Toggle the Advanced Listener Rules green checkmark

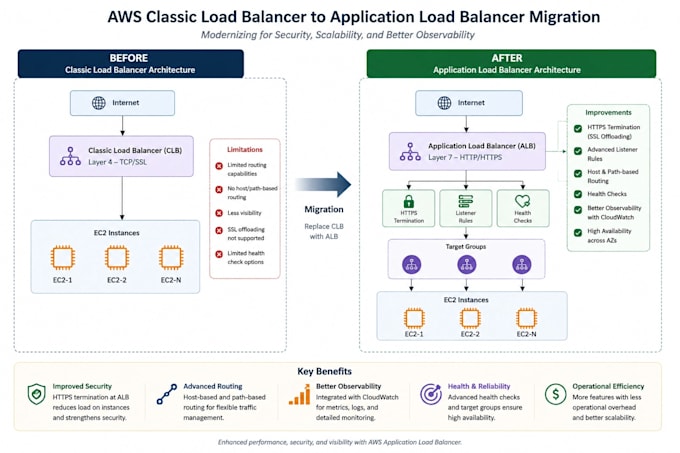click(578, 151)
